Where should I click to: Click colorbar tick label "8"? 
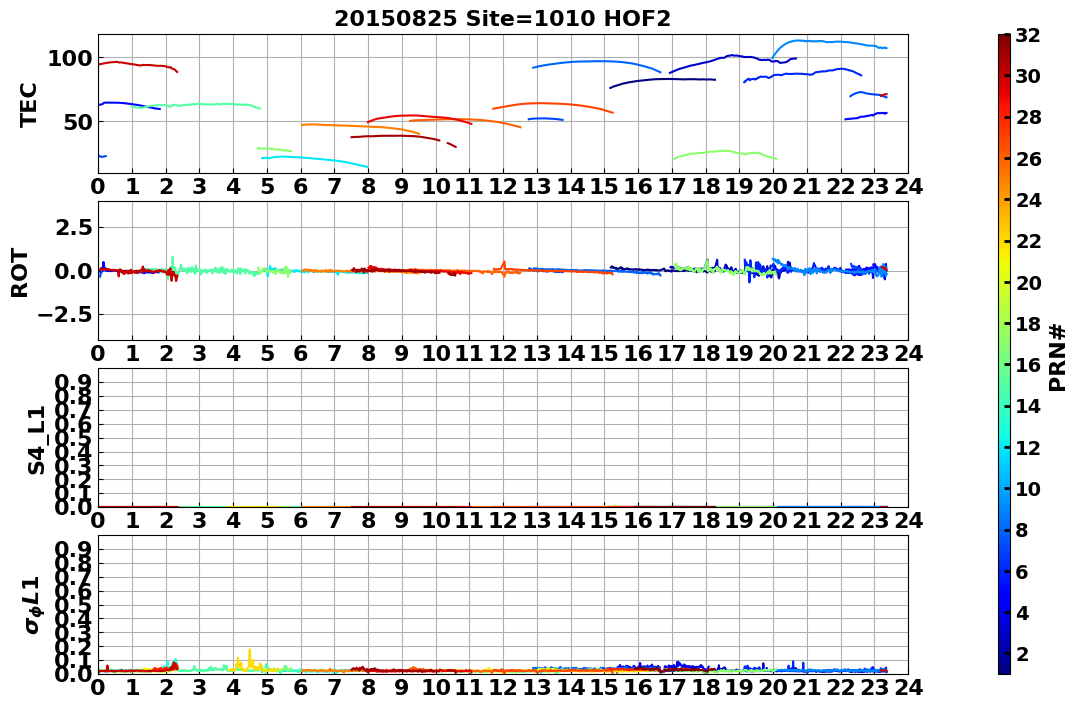pos(1022,530)
